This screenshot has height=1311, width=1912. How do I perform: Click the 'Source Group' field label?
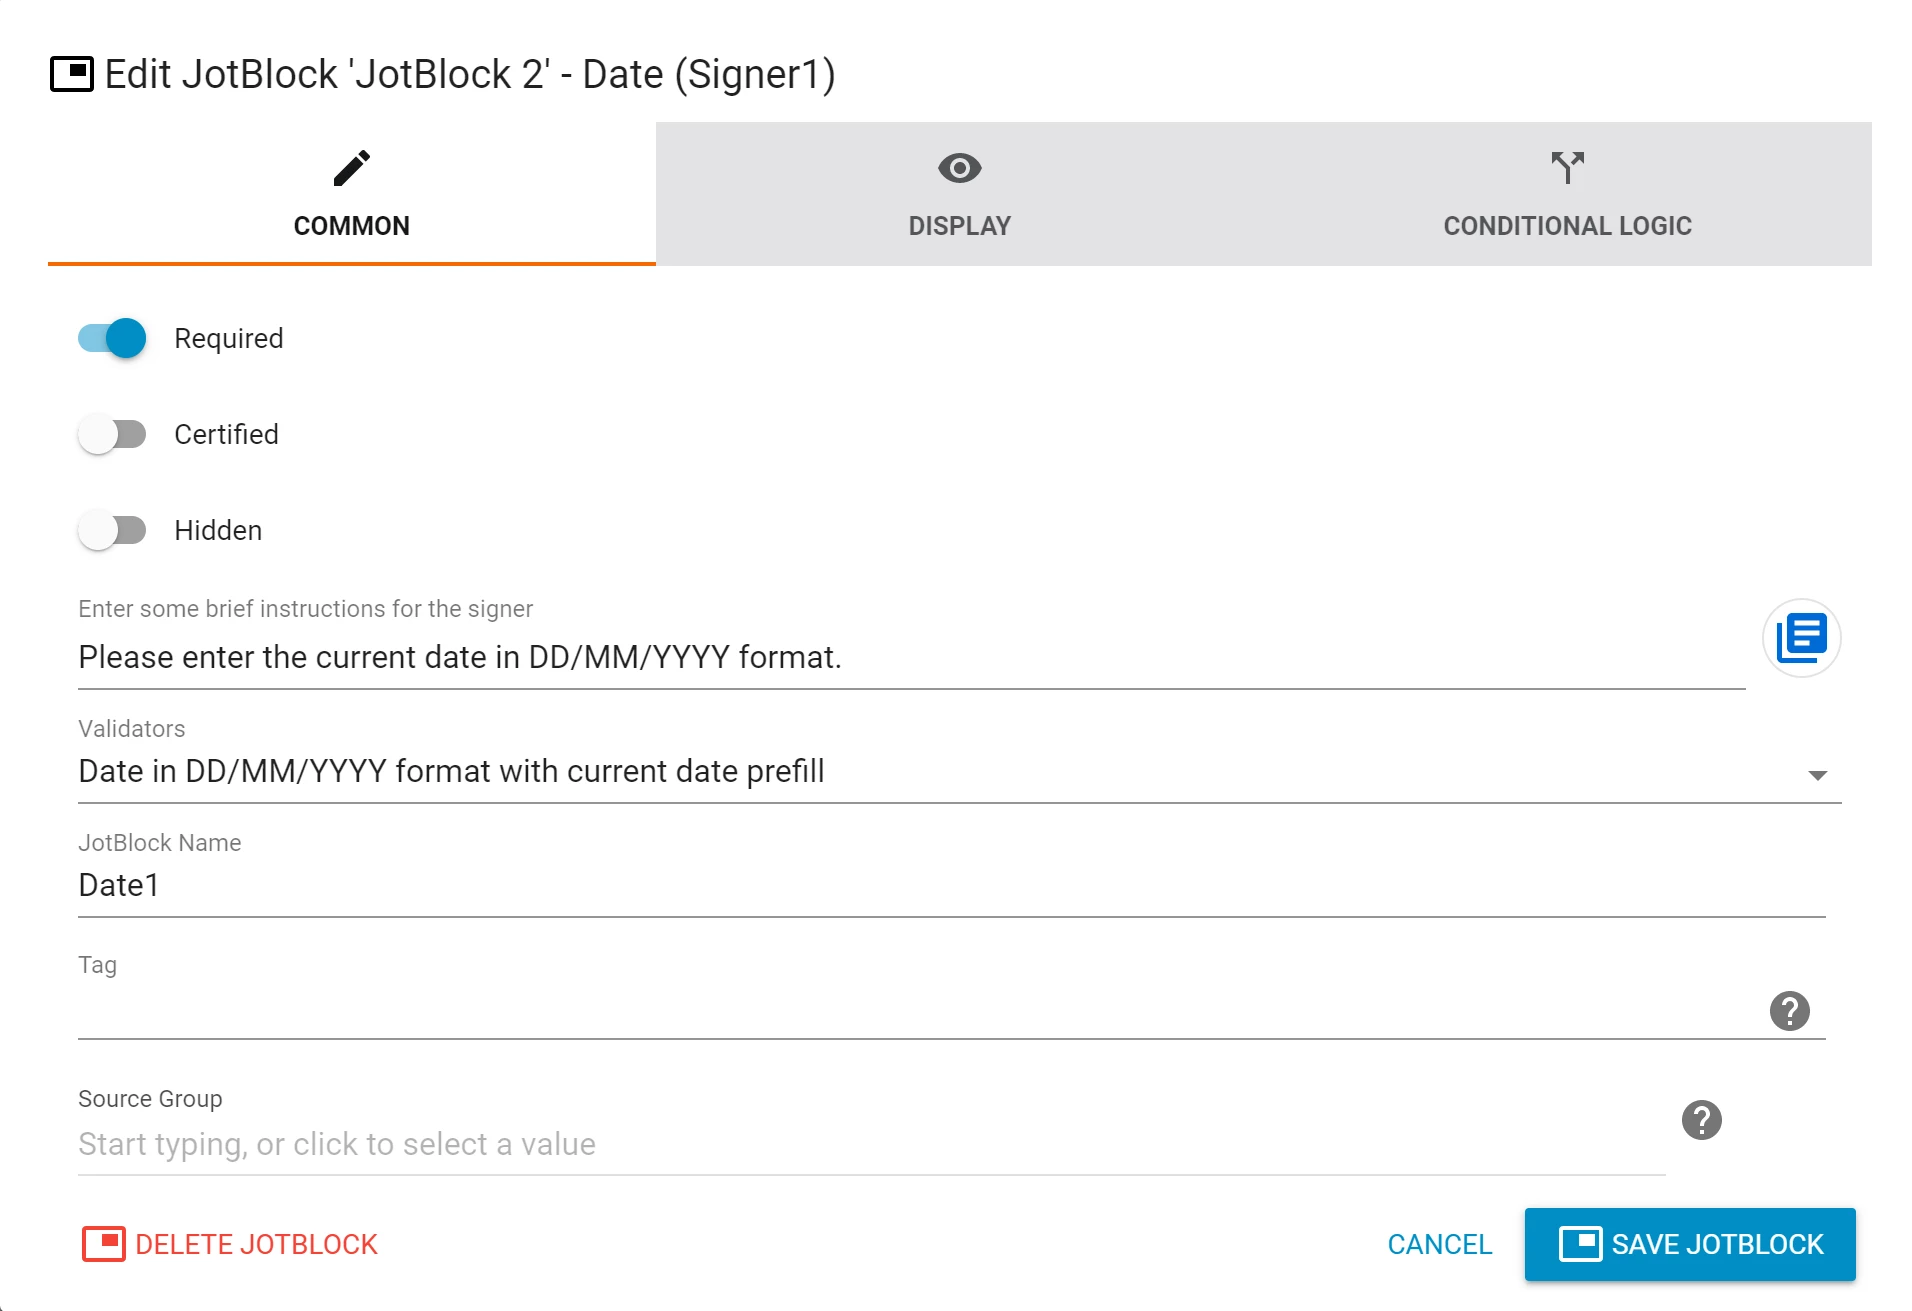point(150,1099)
